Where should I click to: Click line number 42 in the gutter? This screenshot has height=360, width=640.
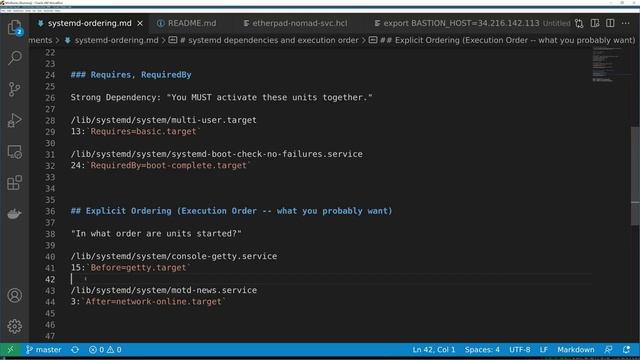point(50,279)
